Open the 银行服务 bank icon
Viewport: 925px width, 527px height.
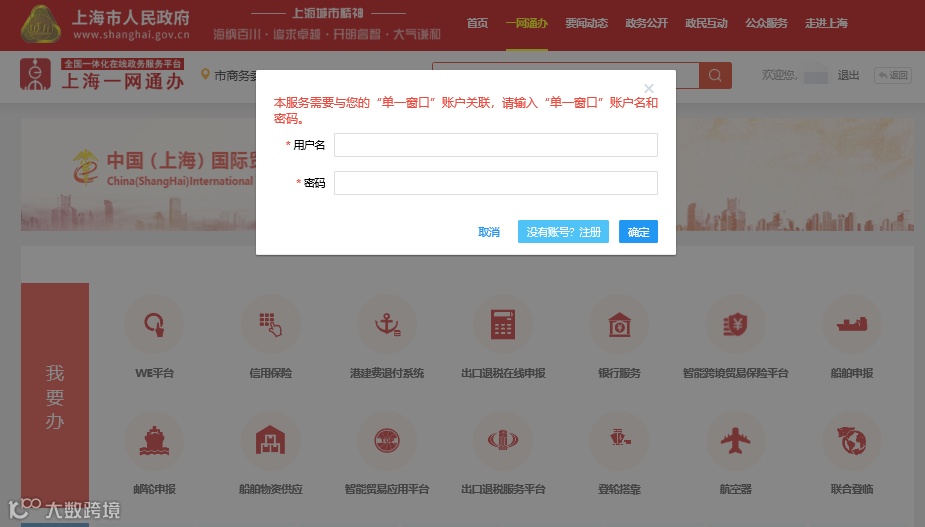[619, 325]
